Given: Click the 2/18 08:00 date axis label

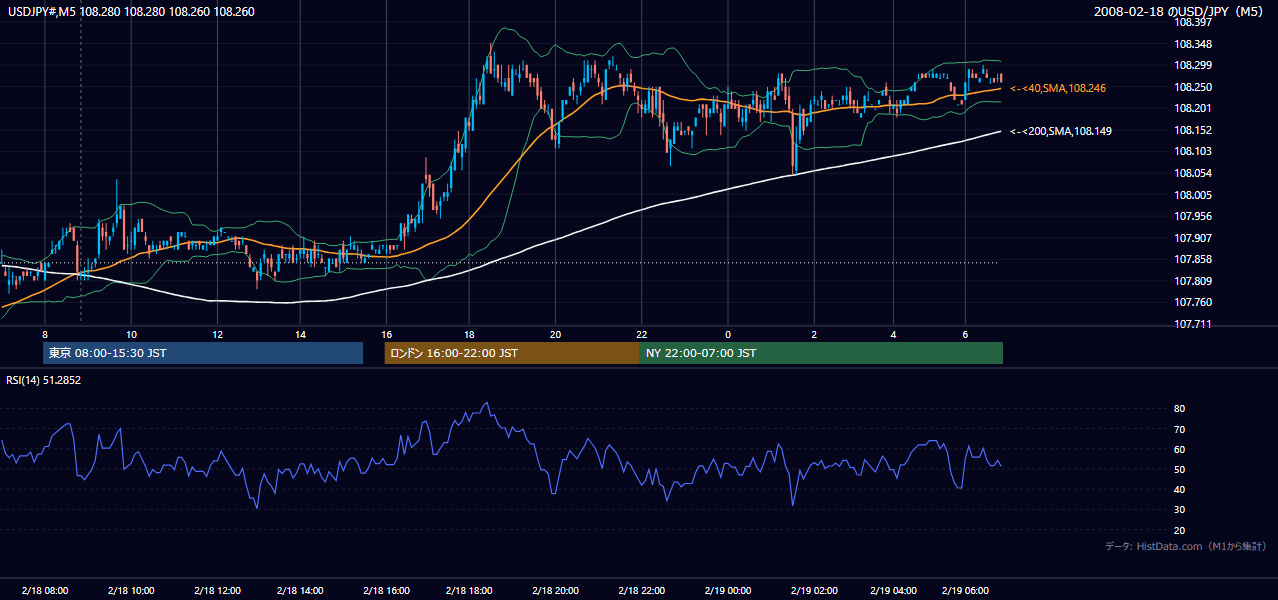Looking at the screenshot, I should tap(47, 591).
